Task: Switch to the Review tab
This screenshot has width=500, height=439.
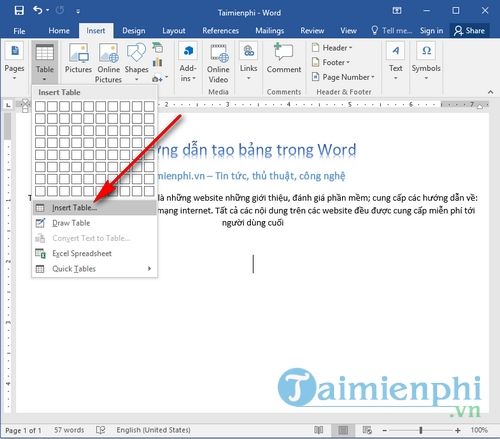Action: point(312,31)
